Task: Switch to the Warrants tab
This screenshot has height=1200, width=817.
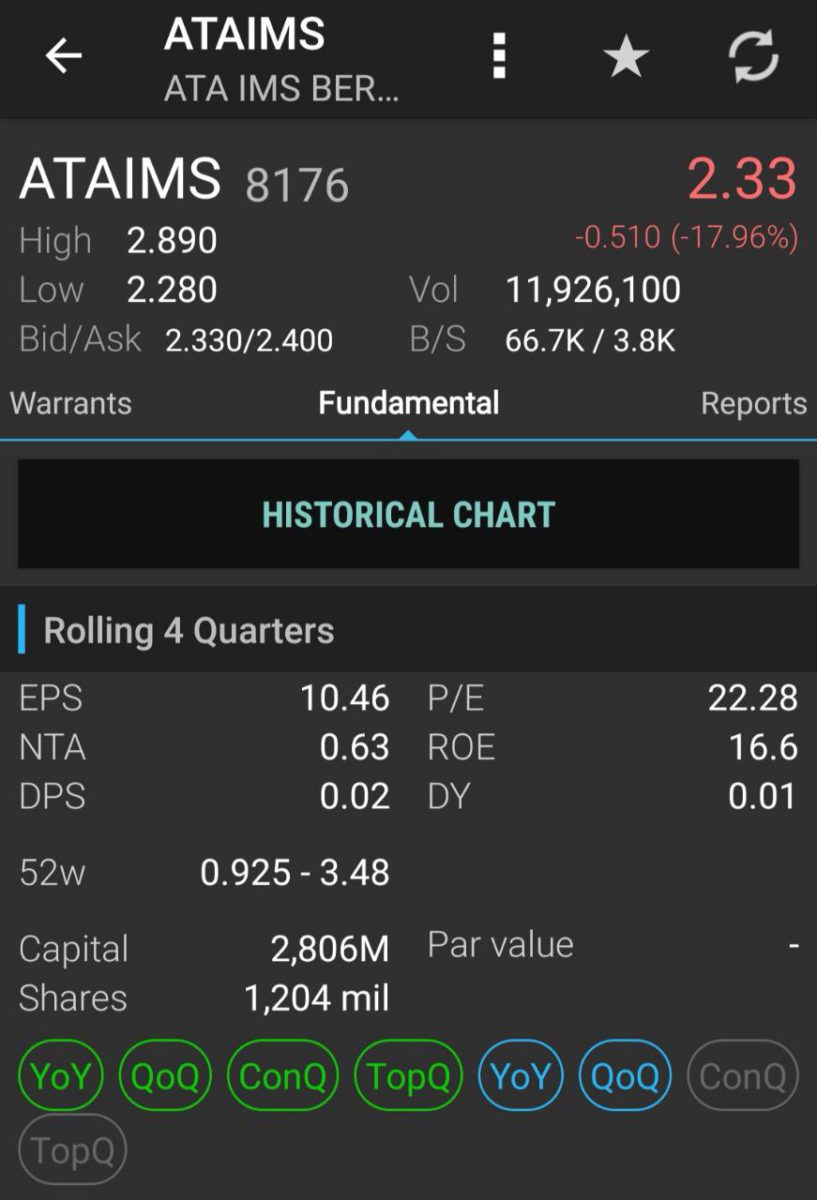Action: (x=70, y=403)
